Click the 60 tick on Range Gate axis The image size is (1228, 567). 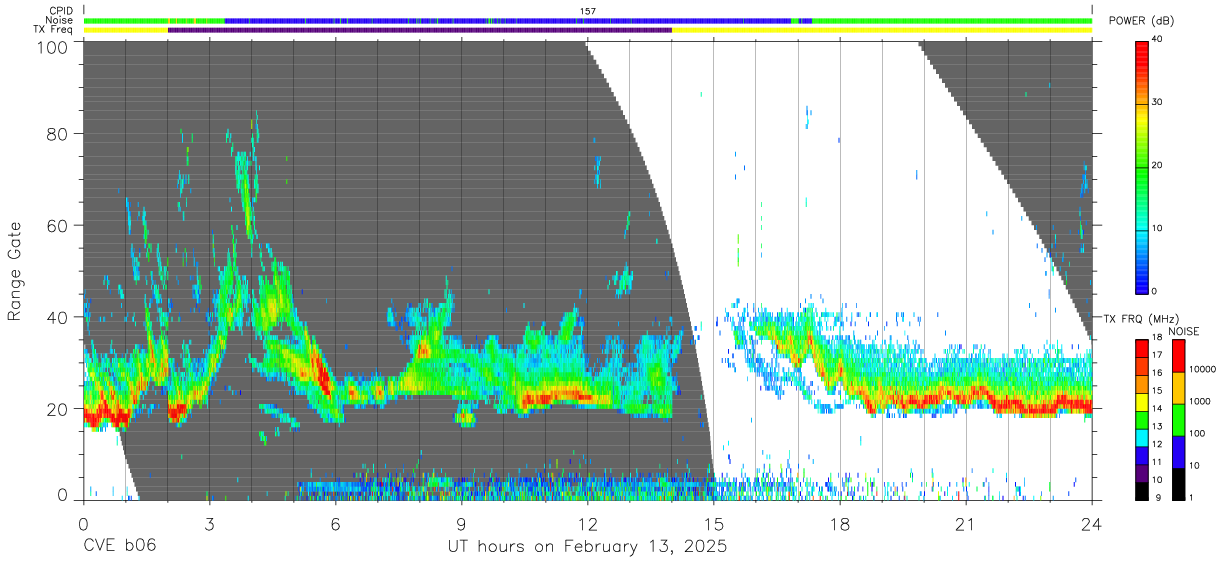pos(60,225)
